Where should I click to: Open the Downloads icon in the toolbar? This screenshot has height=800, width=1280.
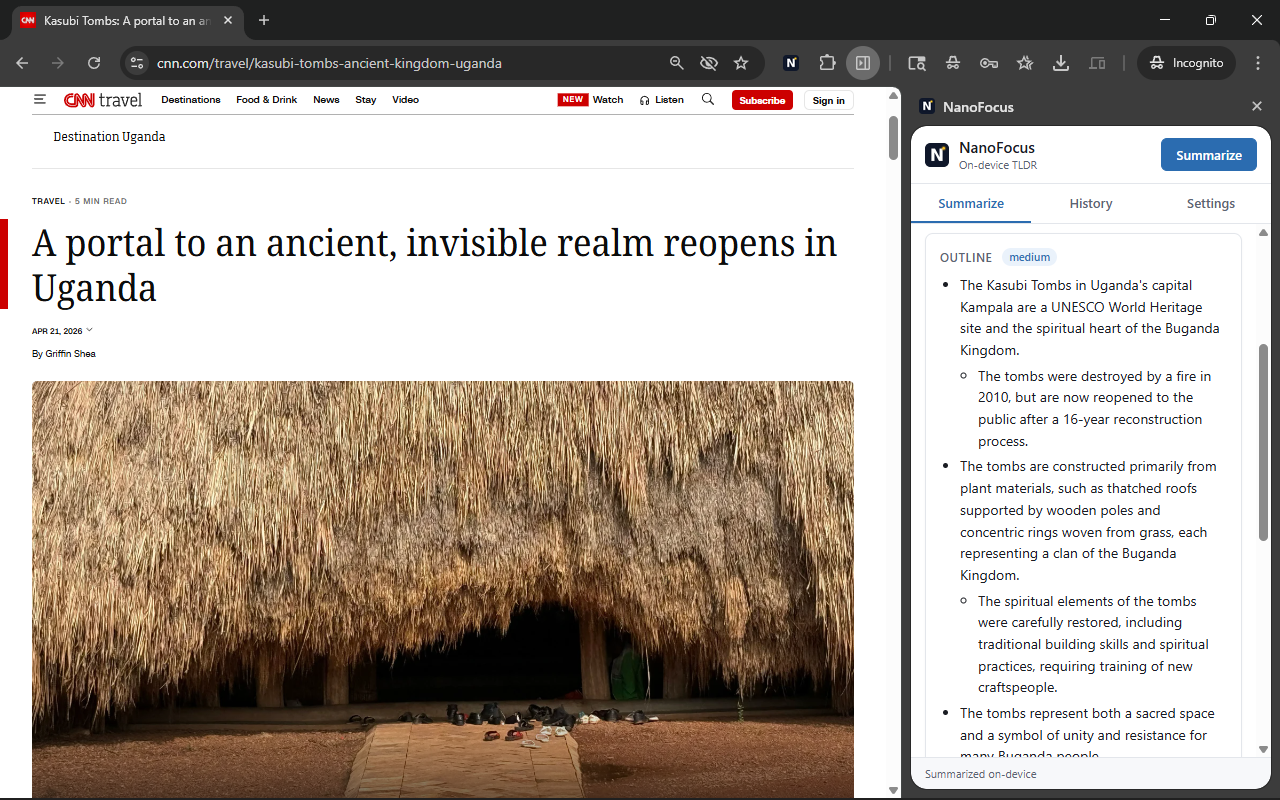[1060, 62]
